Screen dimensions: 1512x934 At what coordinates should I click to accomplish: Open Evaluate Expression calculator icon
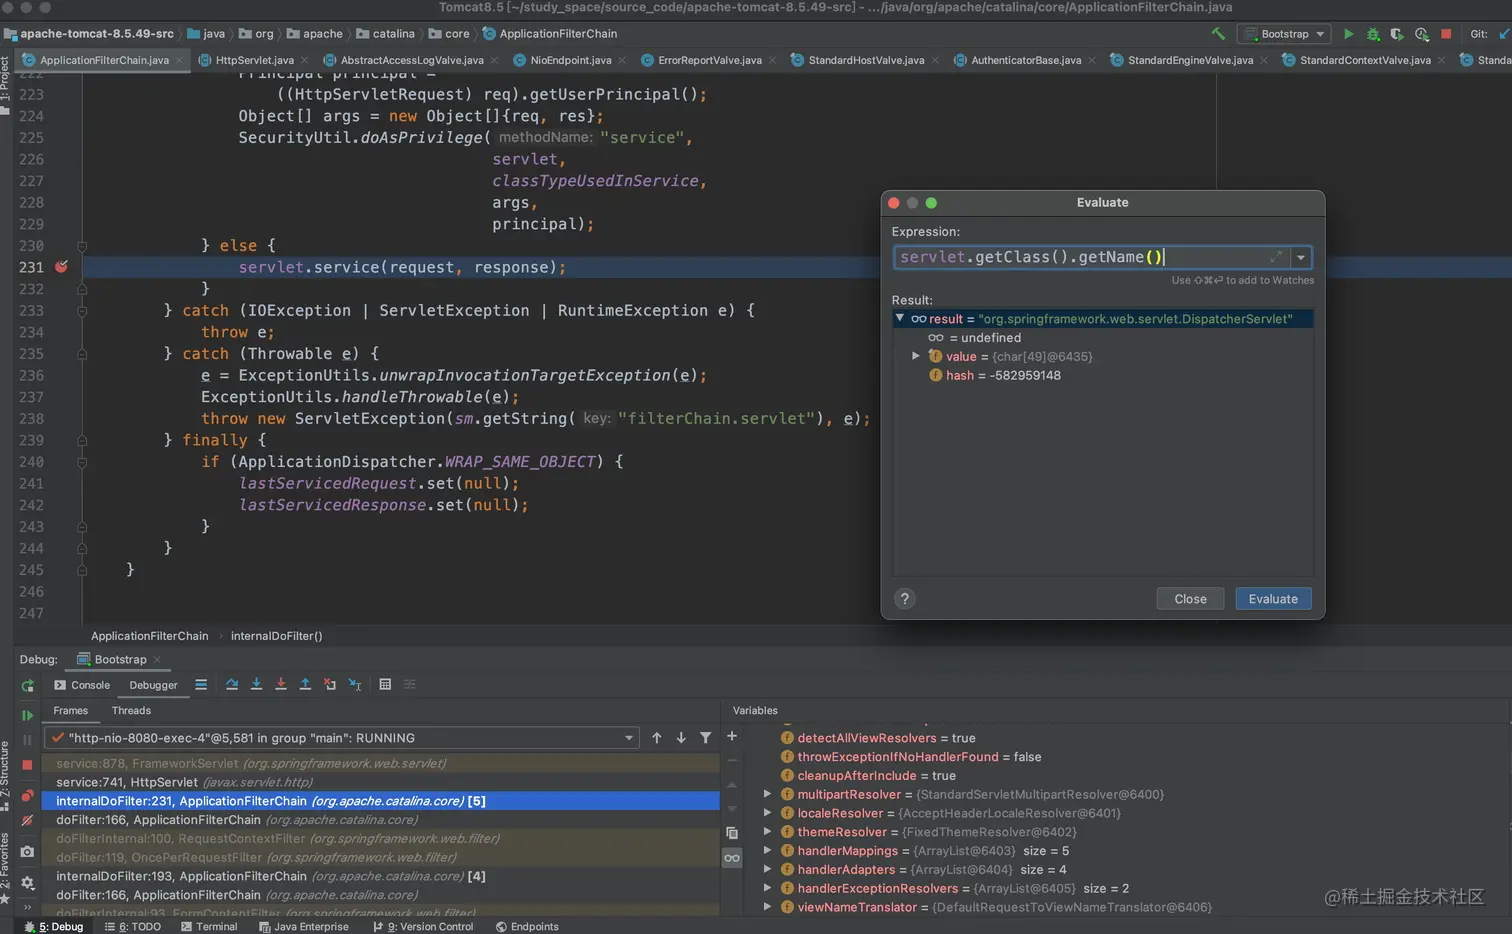point(385,685)
